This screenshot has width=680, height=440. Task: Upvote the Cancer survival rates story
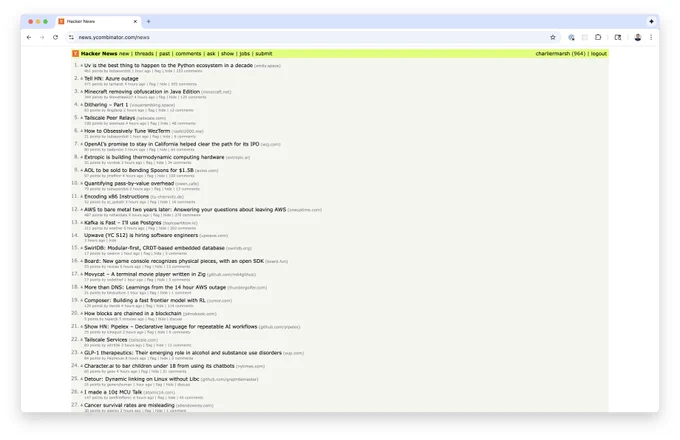81,405
